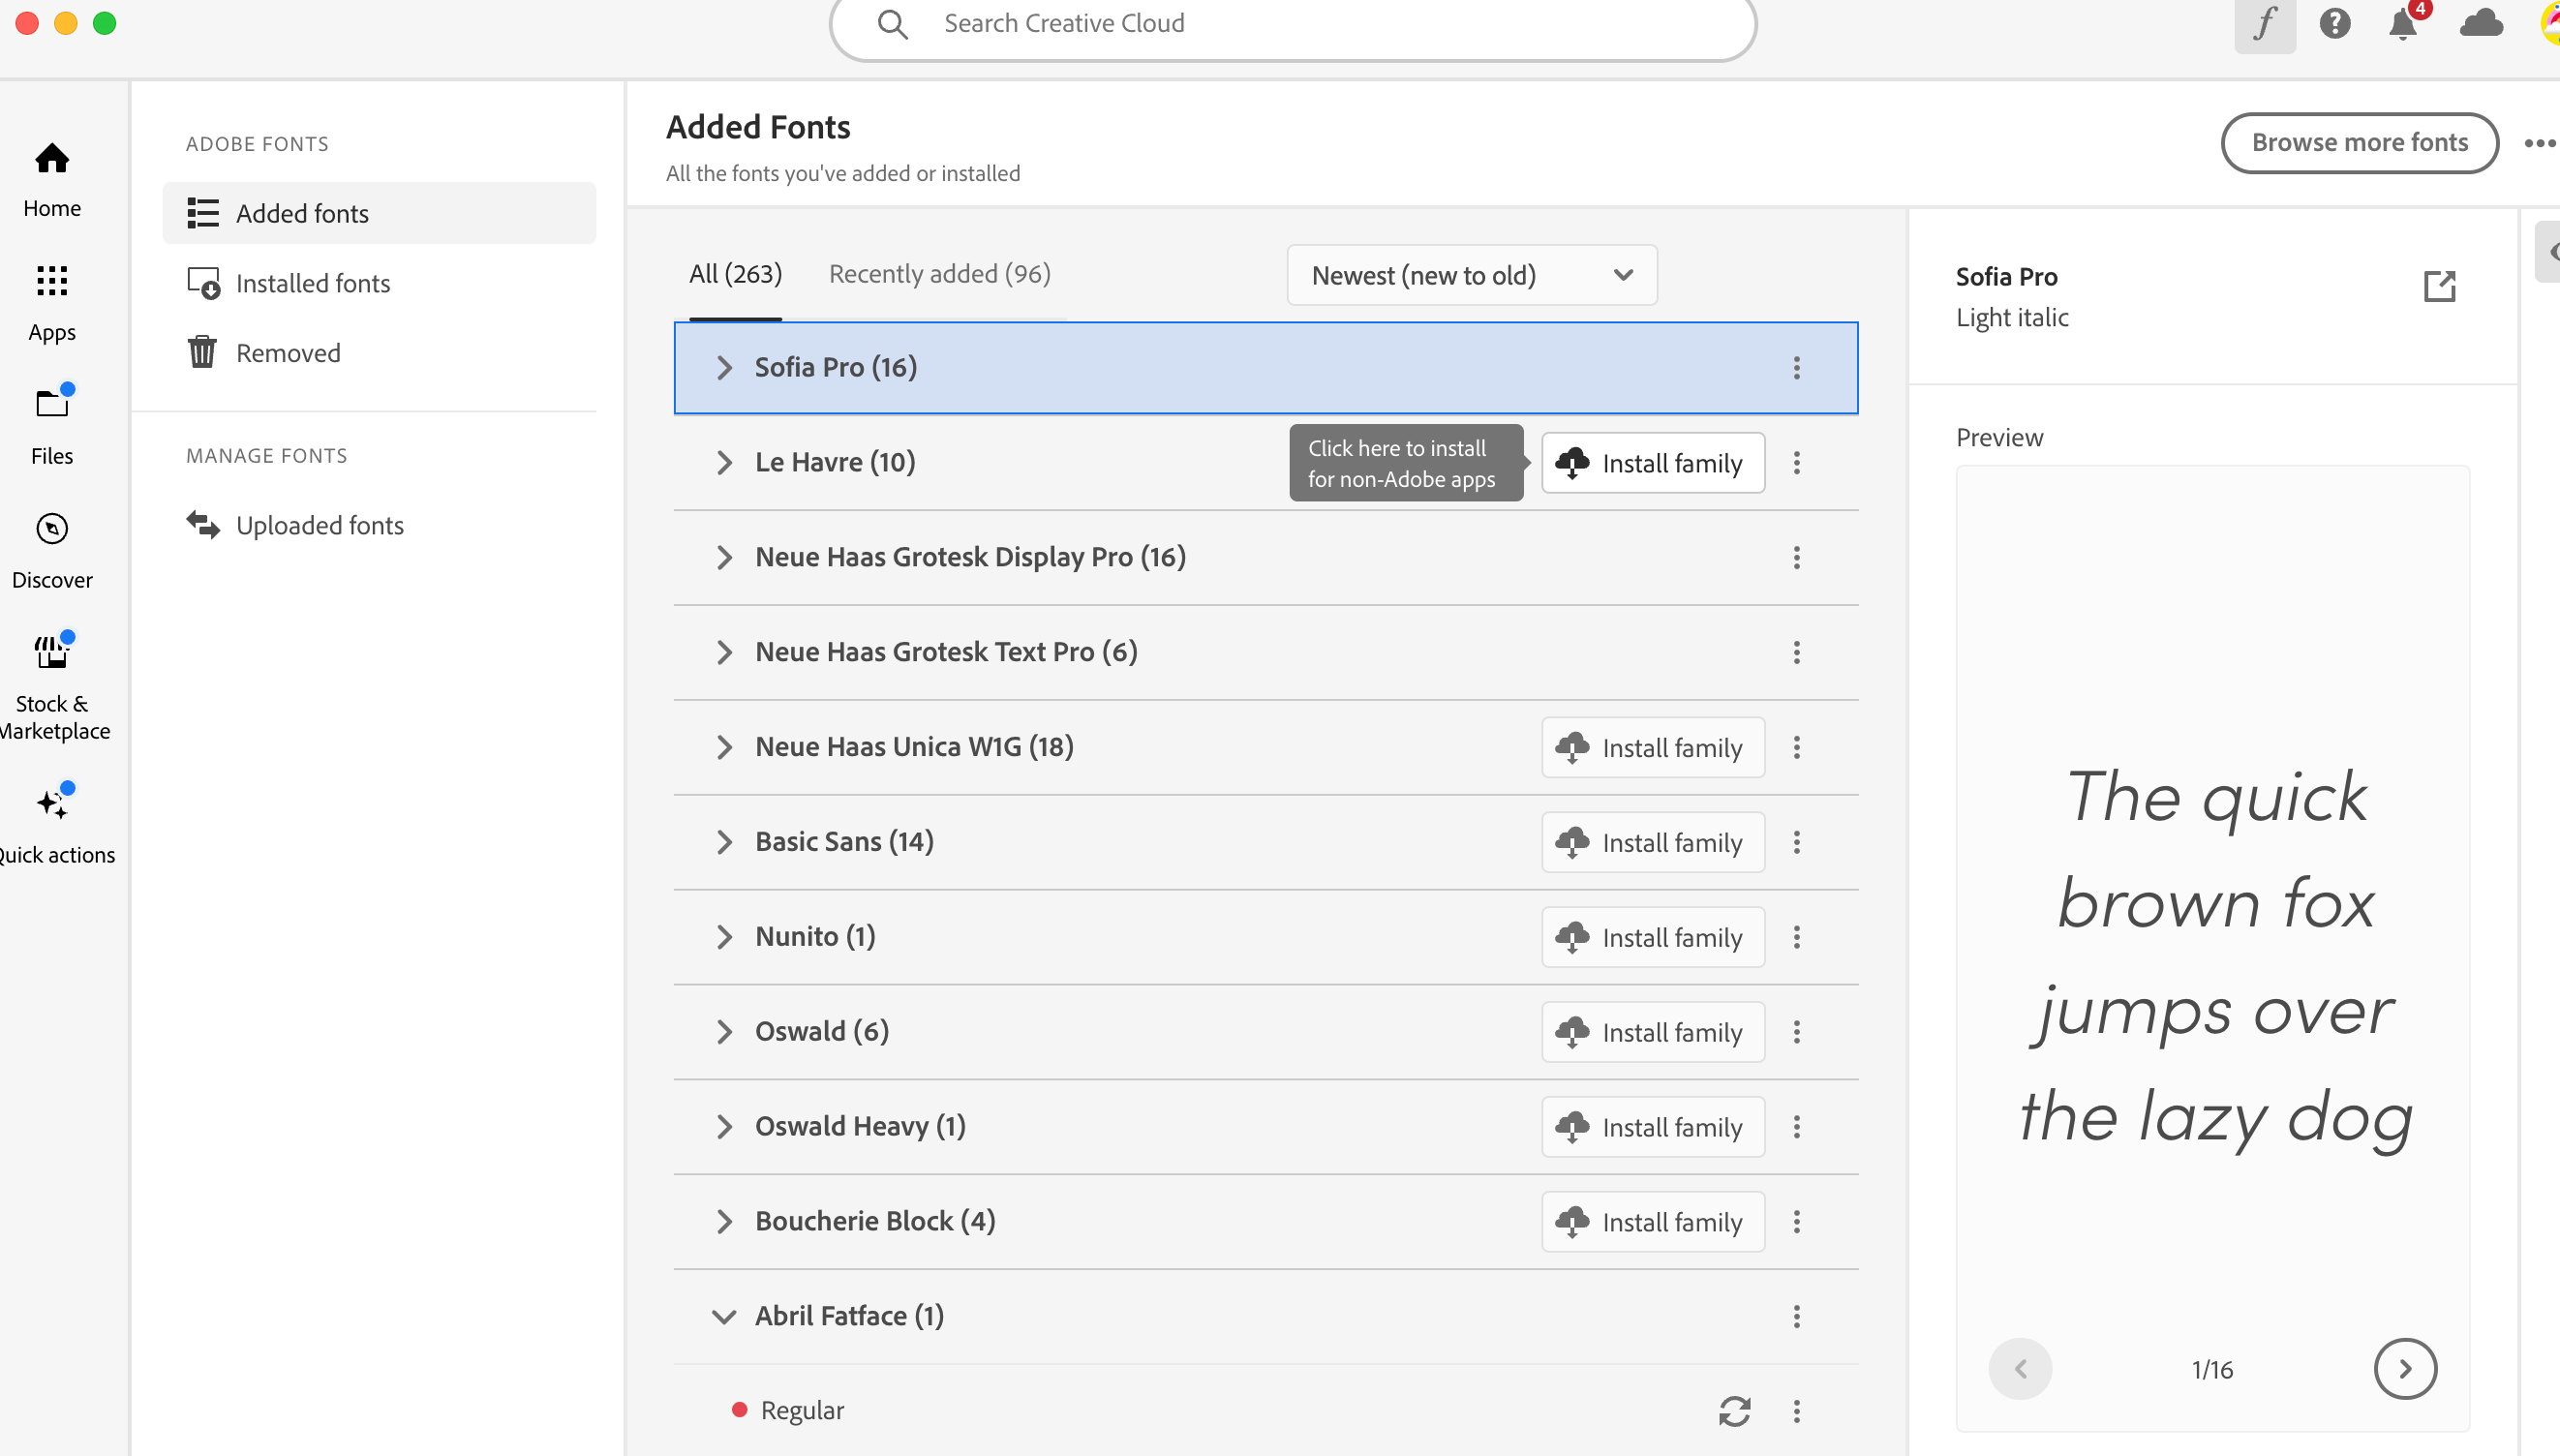Collapse the Abril Fatface family
Viewport: 2560px width, 1456px height.
724,1317
